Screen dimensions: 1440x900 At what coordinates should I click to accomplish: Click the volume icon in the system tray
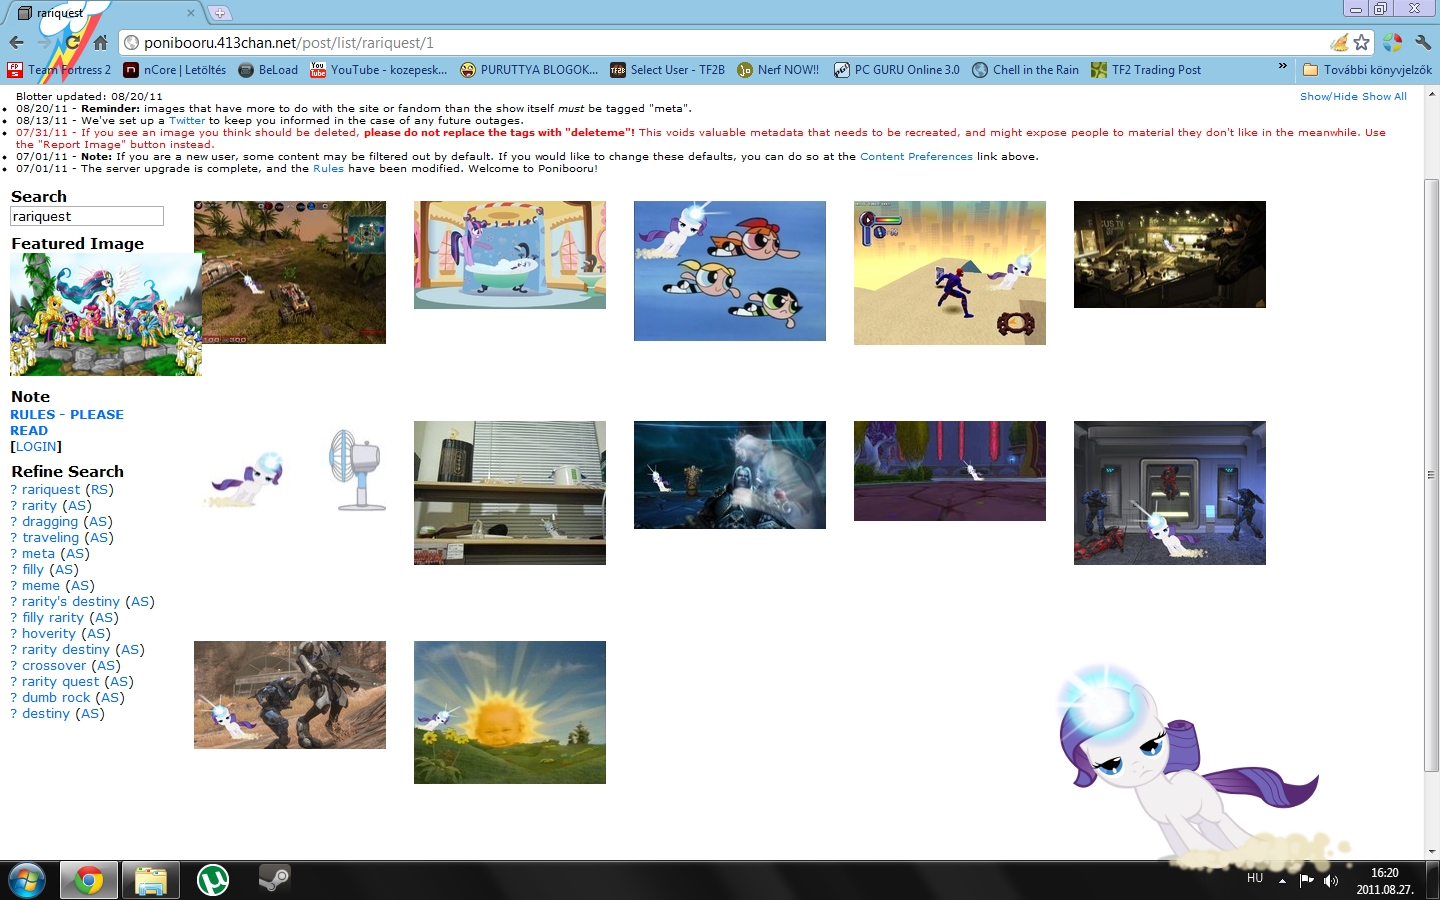pos(1331,880)
